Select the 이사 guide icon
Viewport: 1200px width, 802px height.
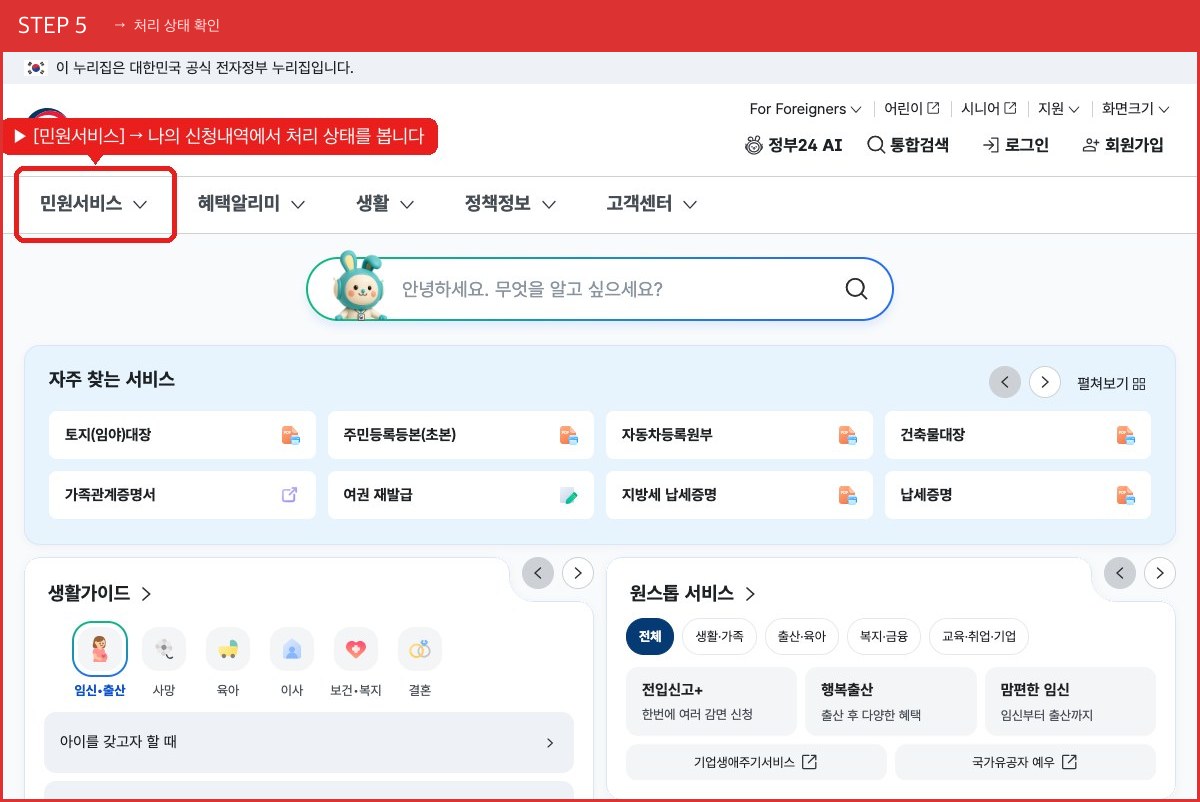tap(292, 660)
